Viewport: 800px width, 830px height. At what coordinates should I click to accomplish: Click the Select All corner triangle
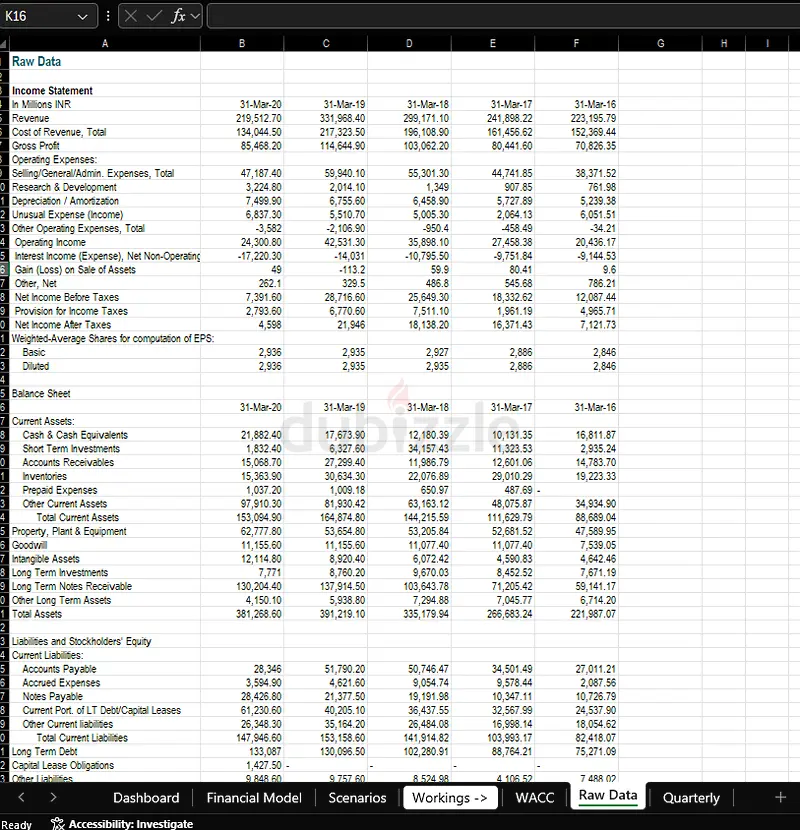coord(5,43)
